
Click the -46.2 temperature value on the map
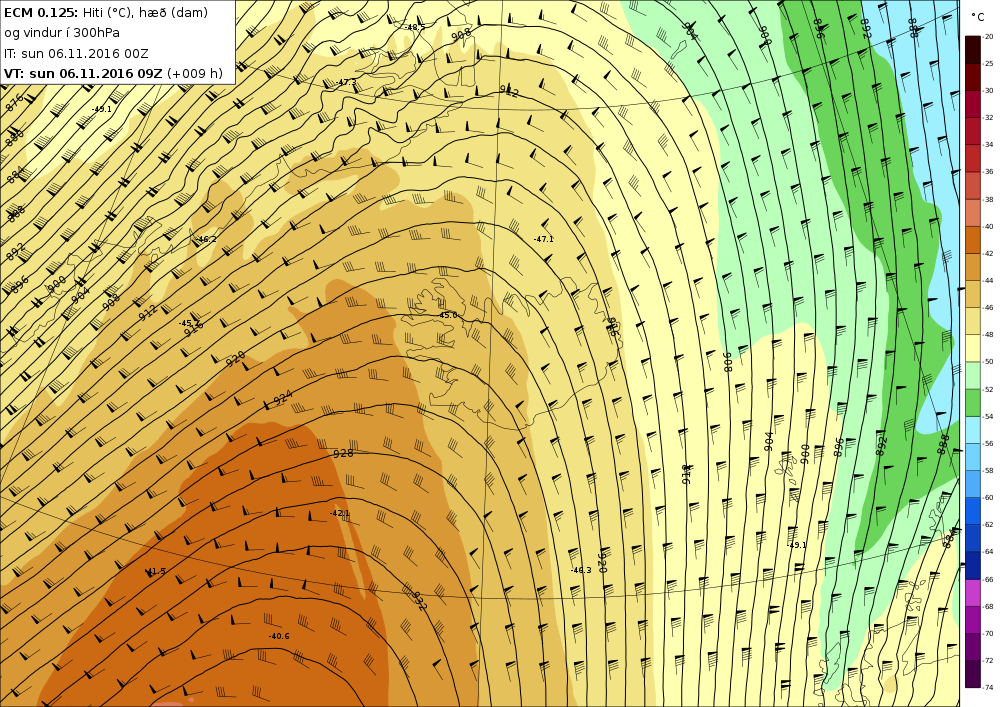(206, 240)
